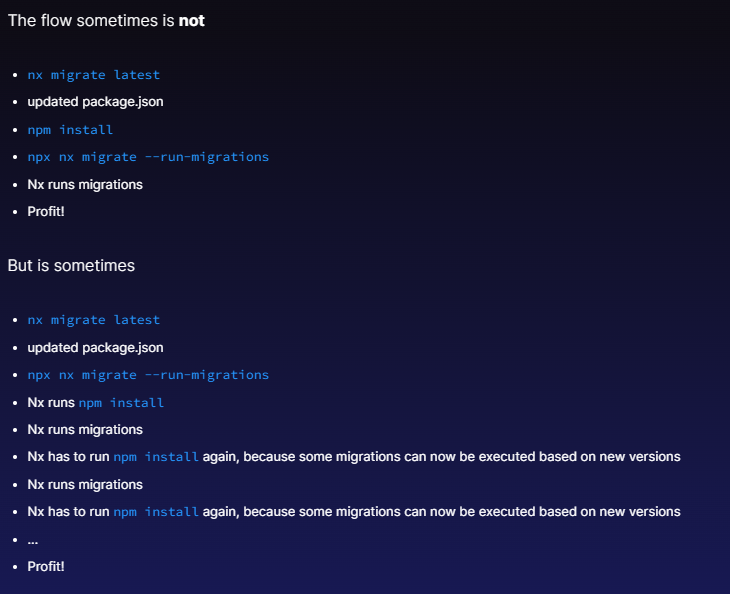Click "Profit!" ending the first list
Image resolution: width=730 pixels, height=594 pixels.
46,212
